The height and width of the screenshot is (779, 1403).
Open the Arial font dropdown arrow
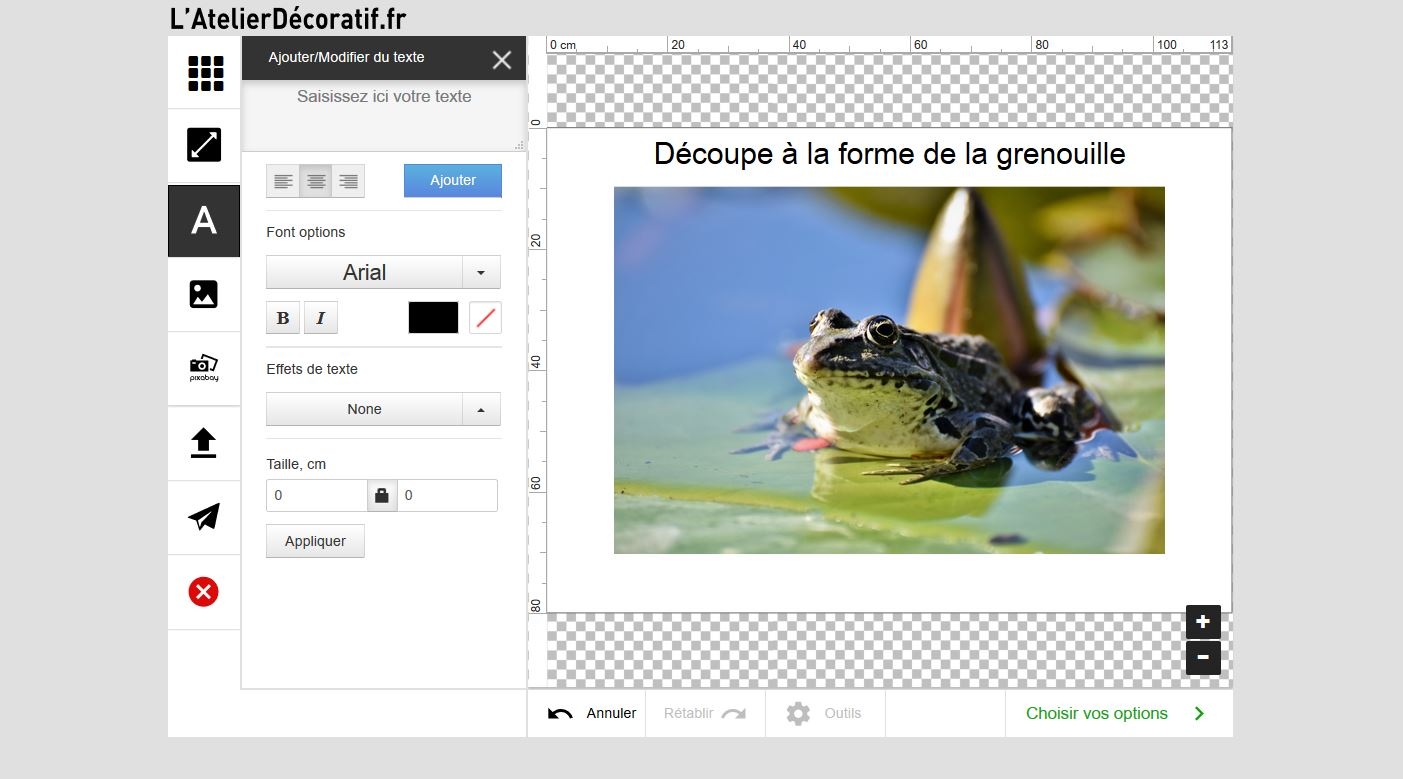(481, 273)
